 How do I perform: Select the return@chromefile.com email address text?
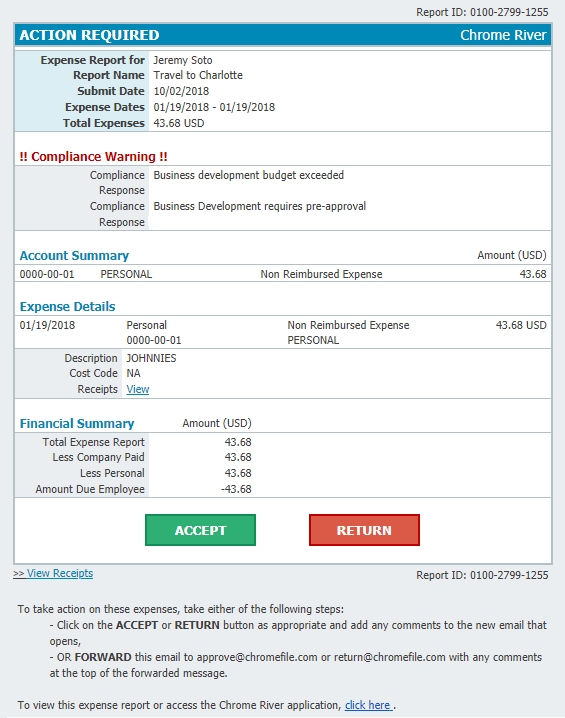pos(390,657)
